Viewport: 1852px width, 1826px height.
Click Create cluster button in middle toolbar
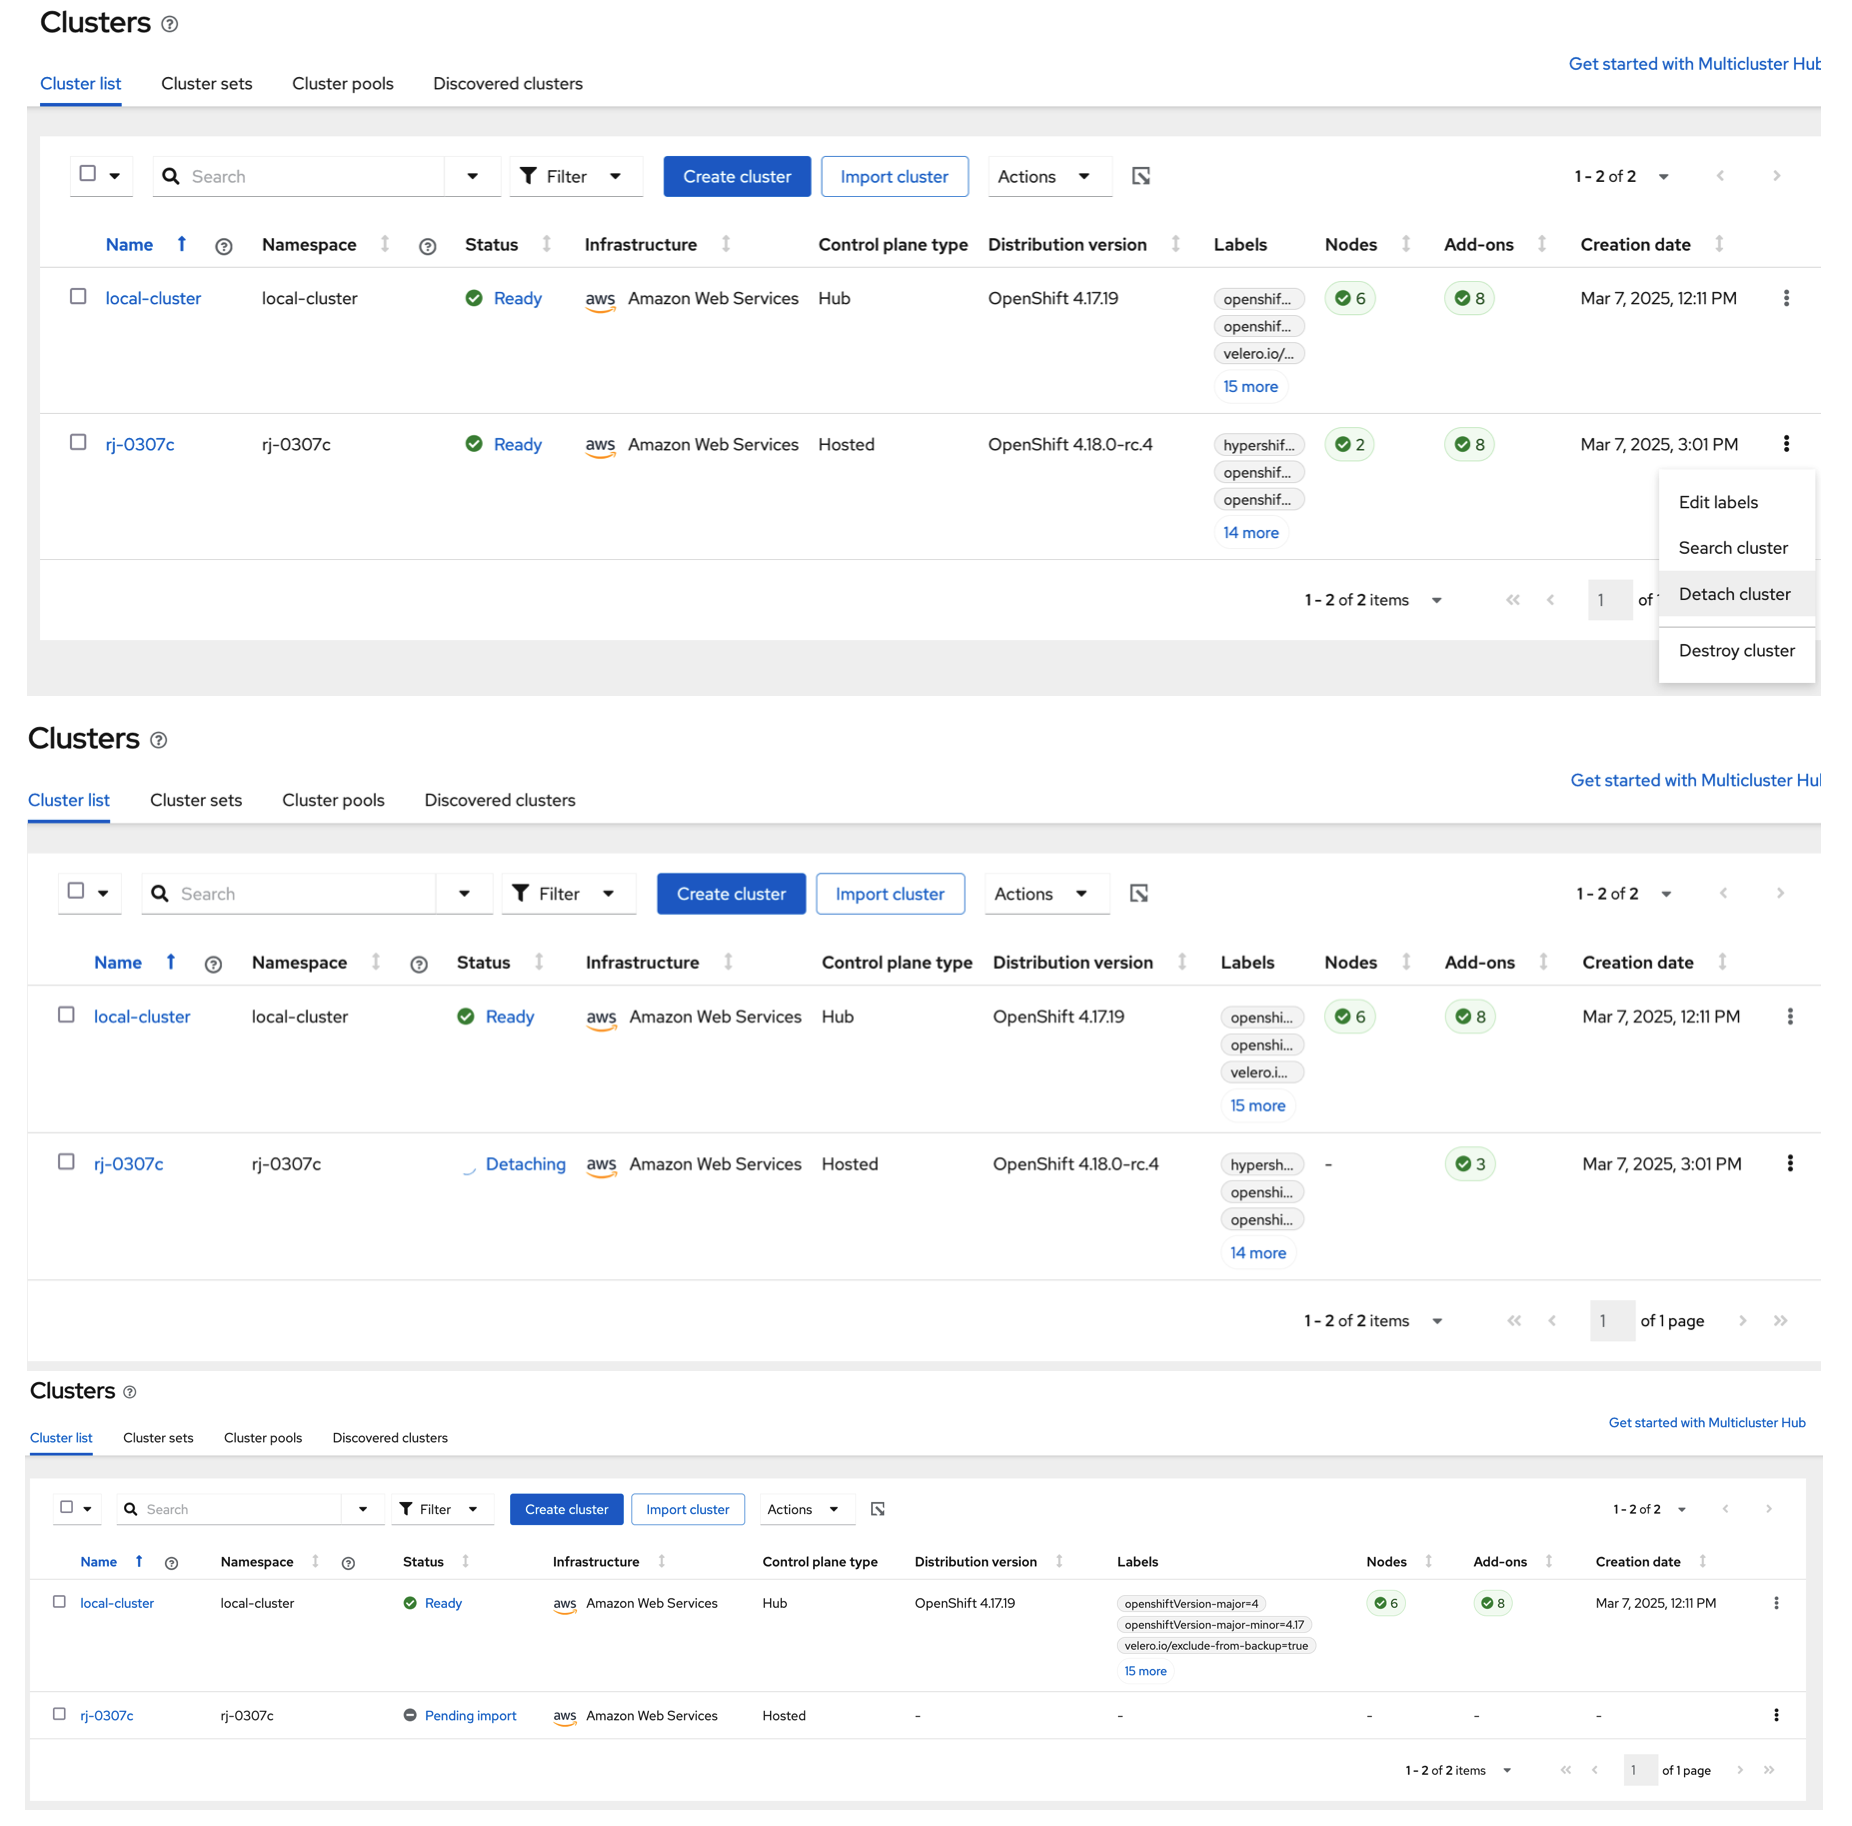coord(731,893)
